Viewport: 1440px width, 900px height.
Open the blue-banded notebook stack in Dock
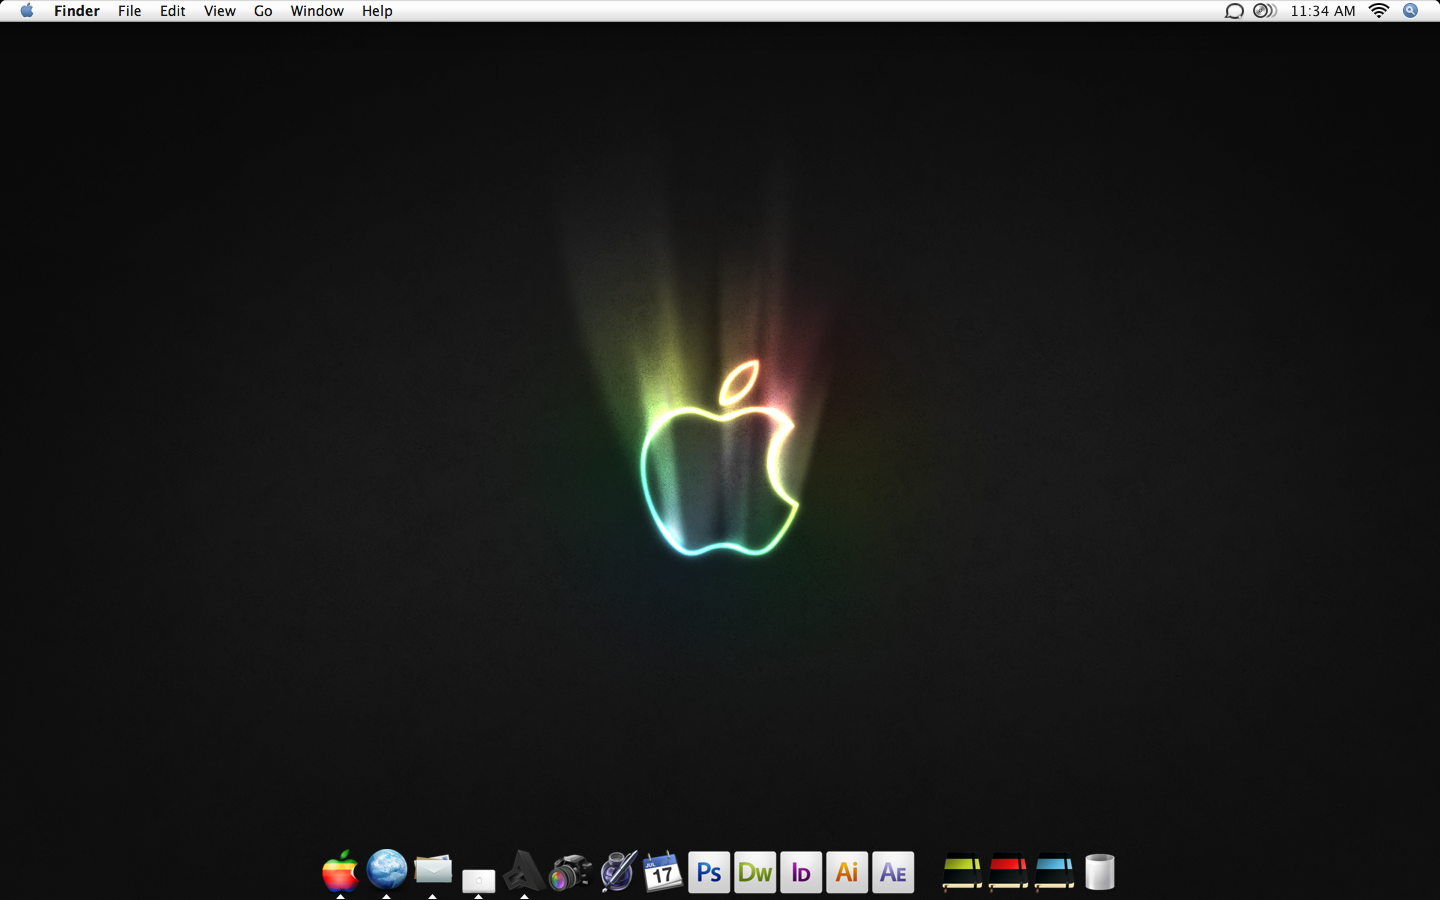pos(1054,872)
